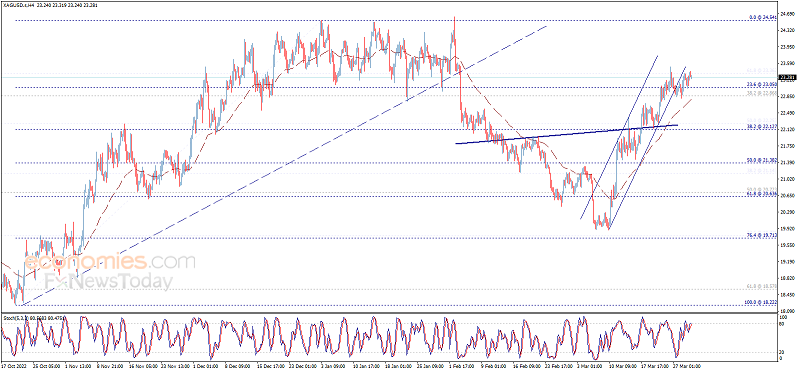Viewport: 798px width, 372px height.
Task: Select the 100.0 Fibonacci label at 18.22
Action: coord(760,302)
